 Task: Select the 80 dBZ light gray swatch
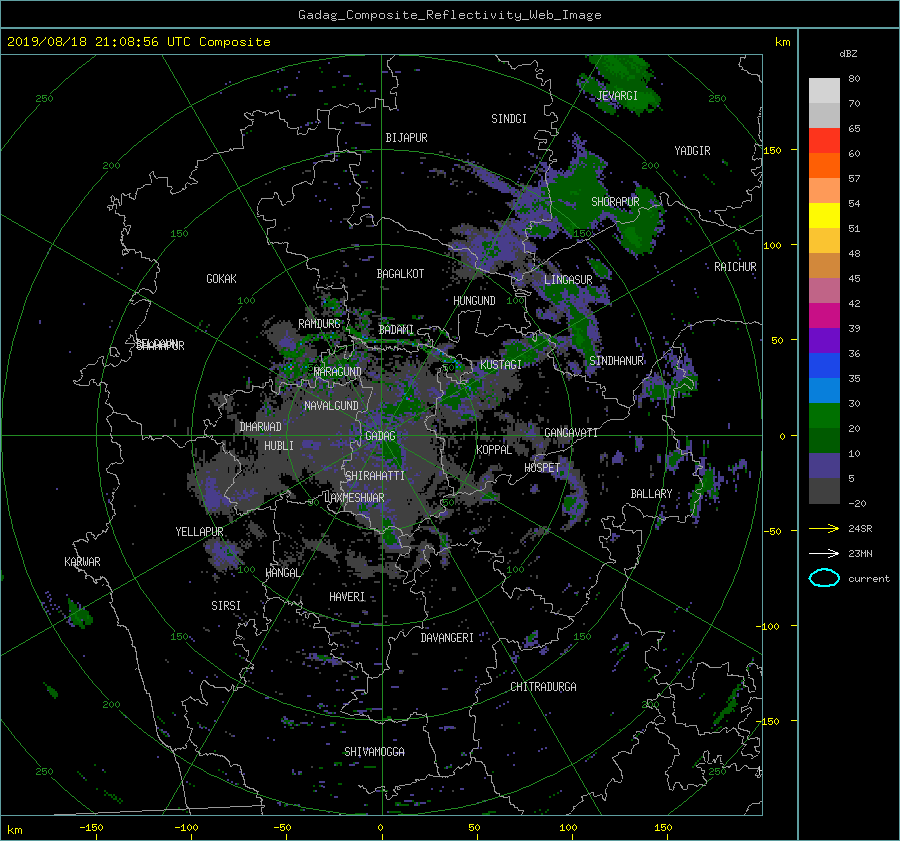pos(824,90)
